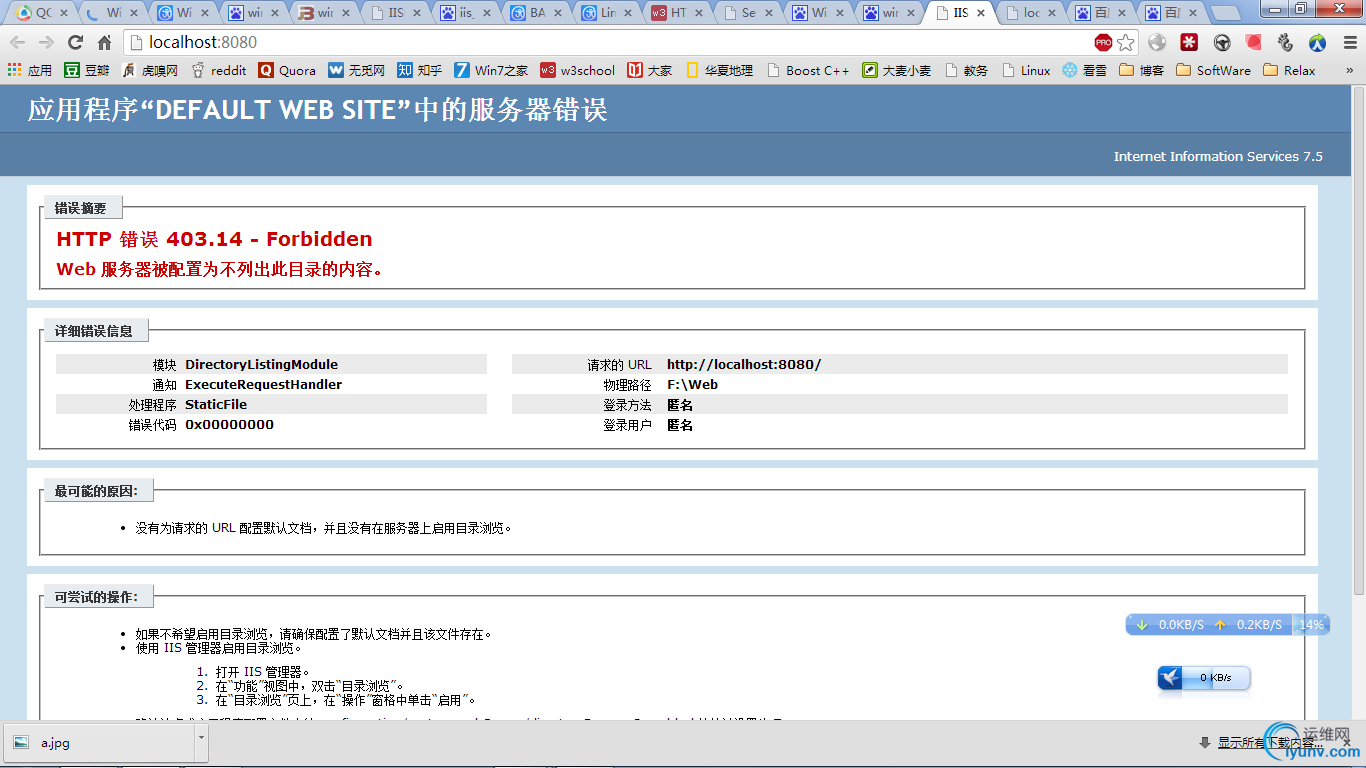This screenshot has height=768, width=1366.
Task: Open the Chrome hamburger menu
Action: click(x=1351, y=44)
